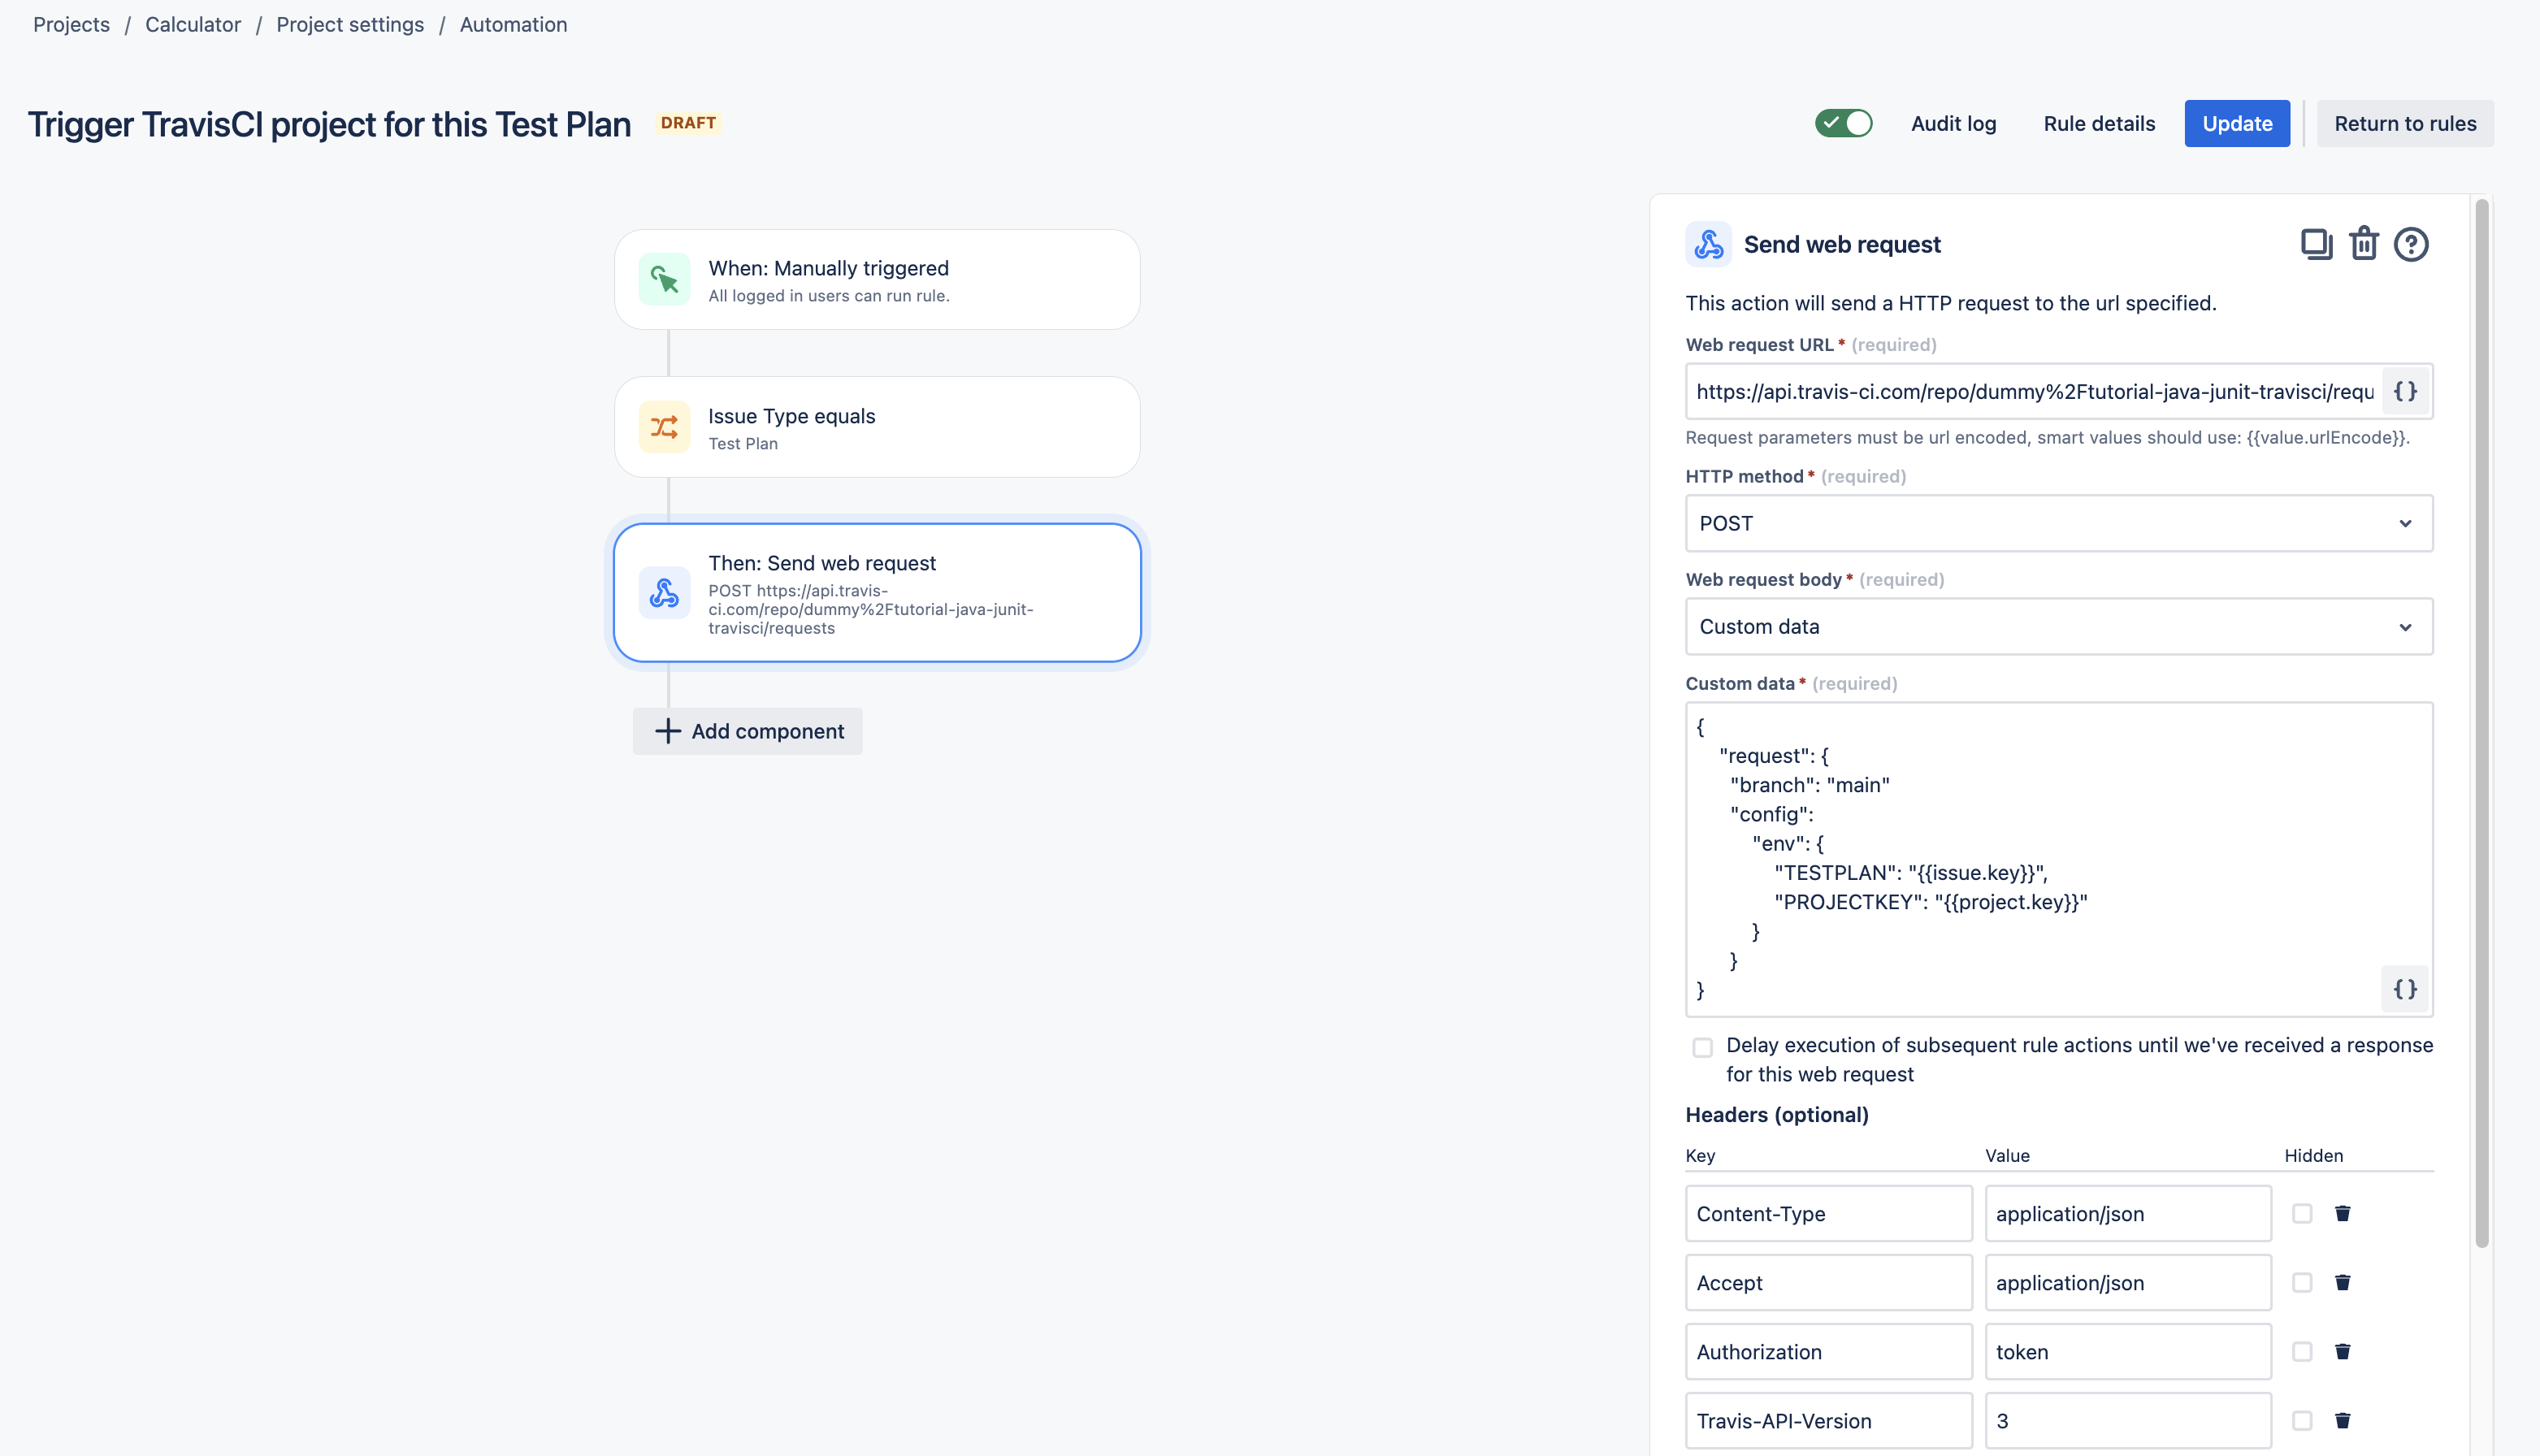Click the panel vertical scrollbar

[2481, 722]
